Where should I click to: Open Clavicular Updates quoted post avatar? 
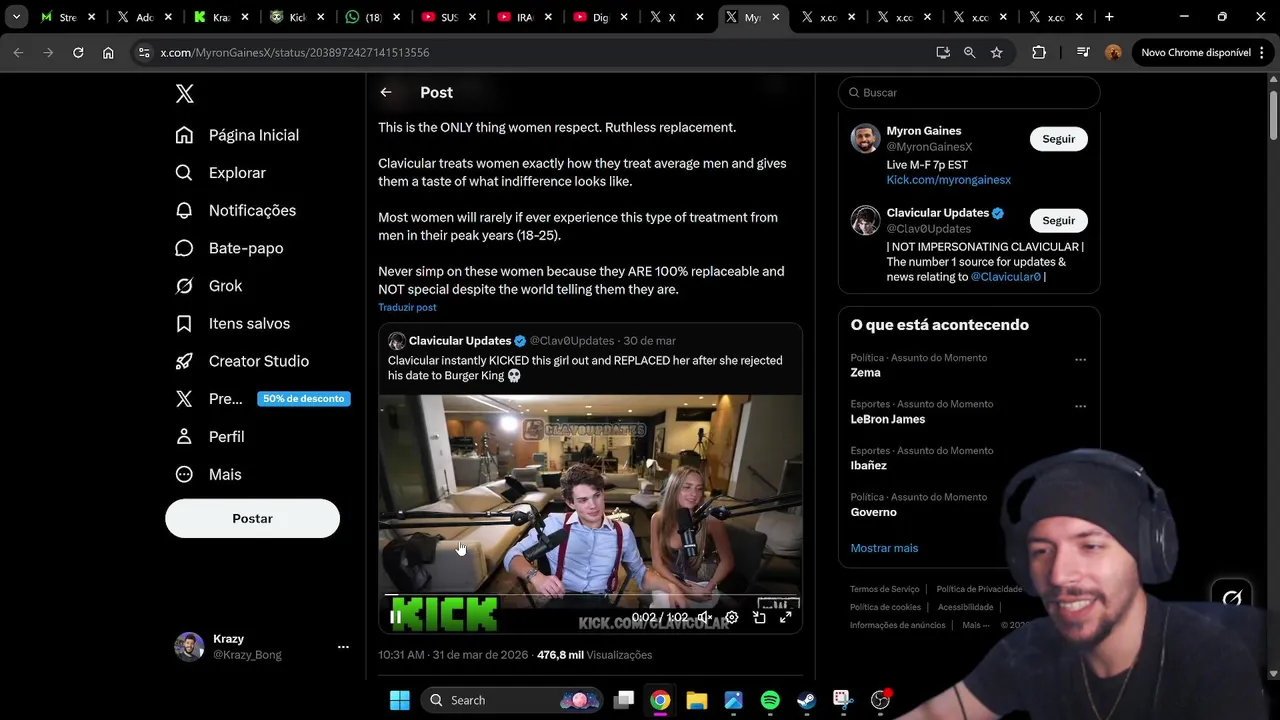pyautogui.click(x=397, y=341)
